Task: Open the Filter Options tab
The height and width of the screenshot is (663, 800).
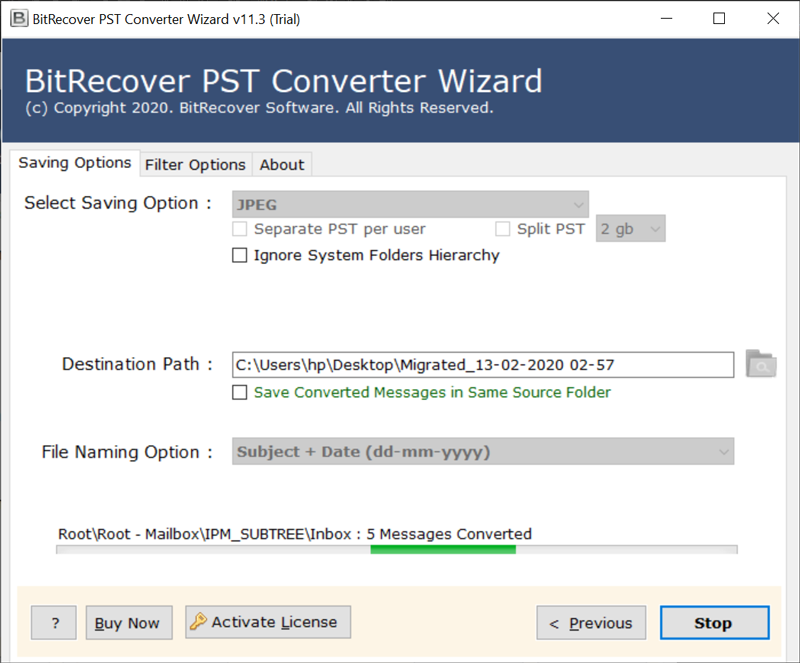Action: tap(195, 165)
